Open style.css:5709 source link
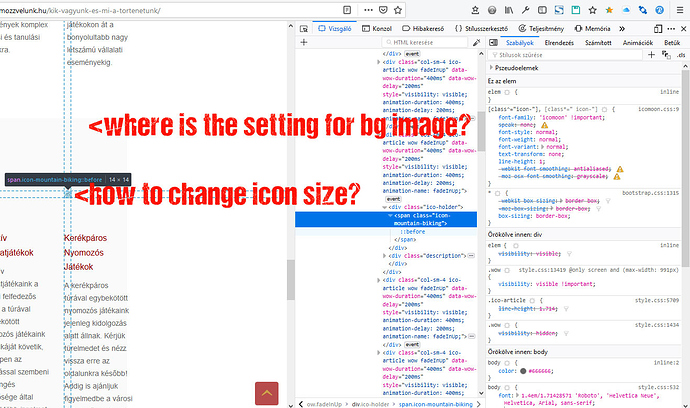690x408 pixels. pos(657,301)
